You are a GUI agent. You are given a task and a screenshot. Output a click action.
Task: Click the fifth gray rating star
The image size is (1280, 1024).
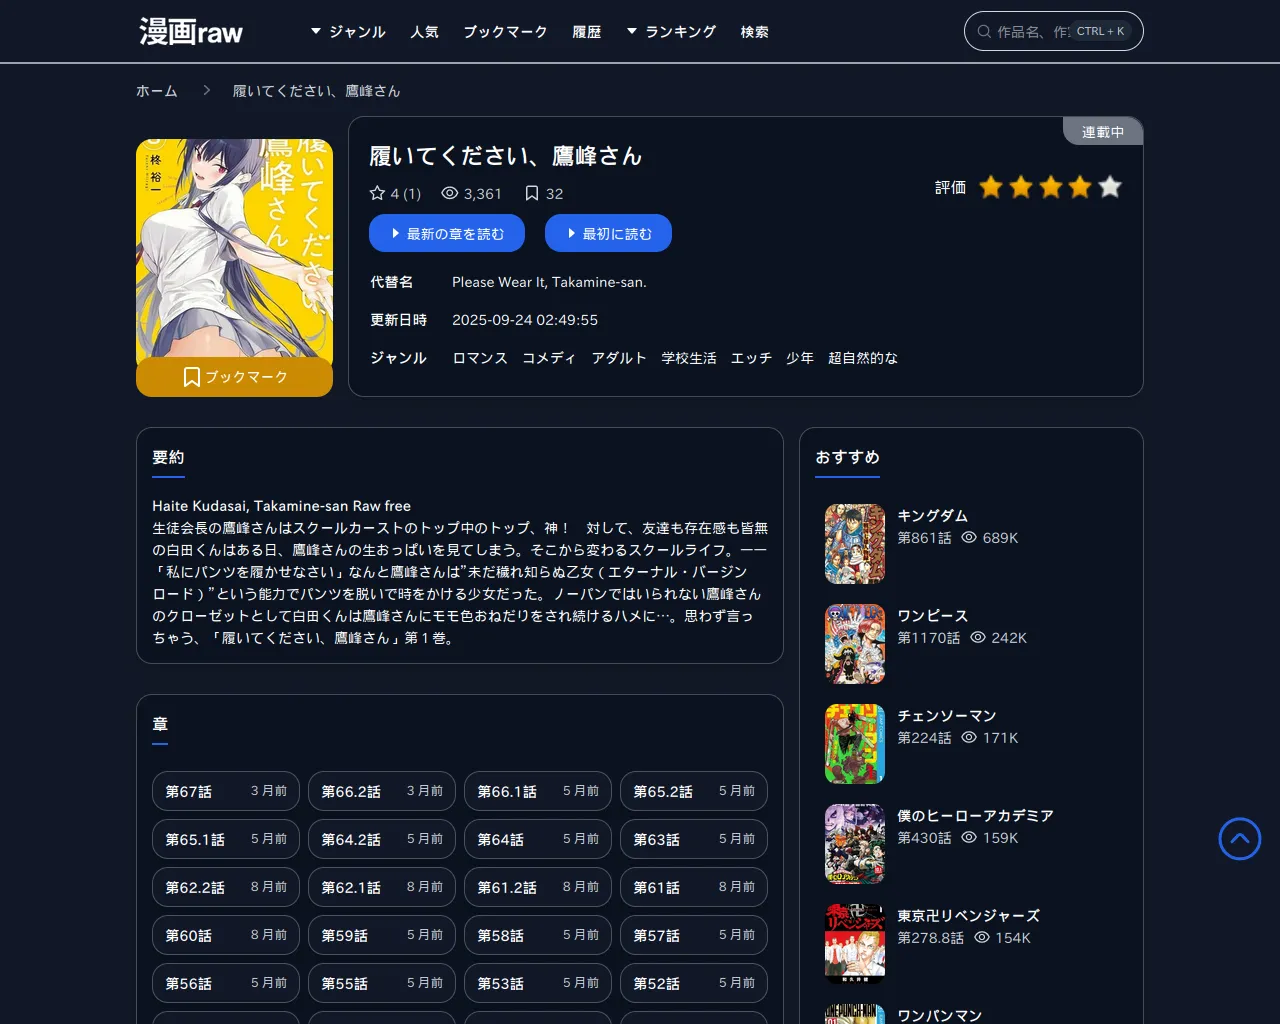coord(1110,187)
